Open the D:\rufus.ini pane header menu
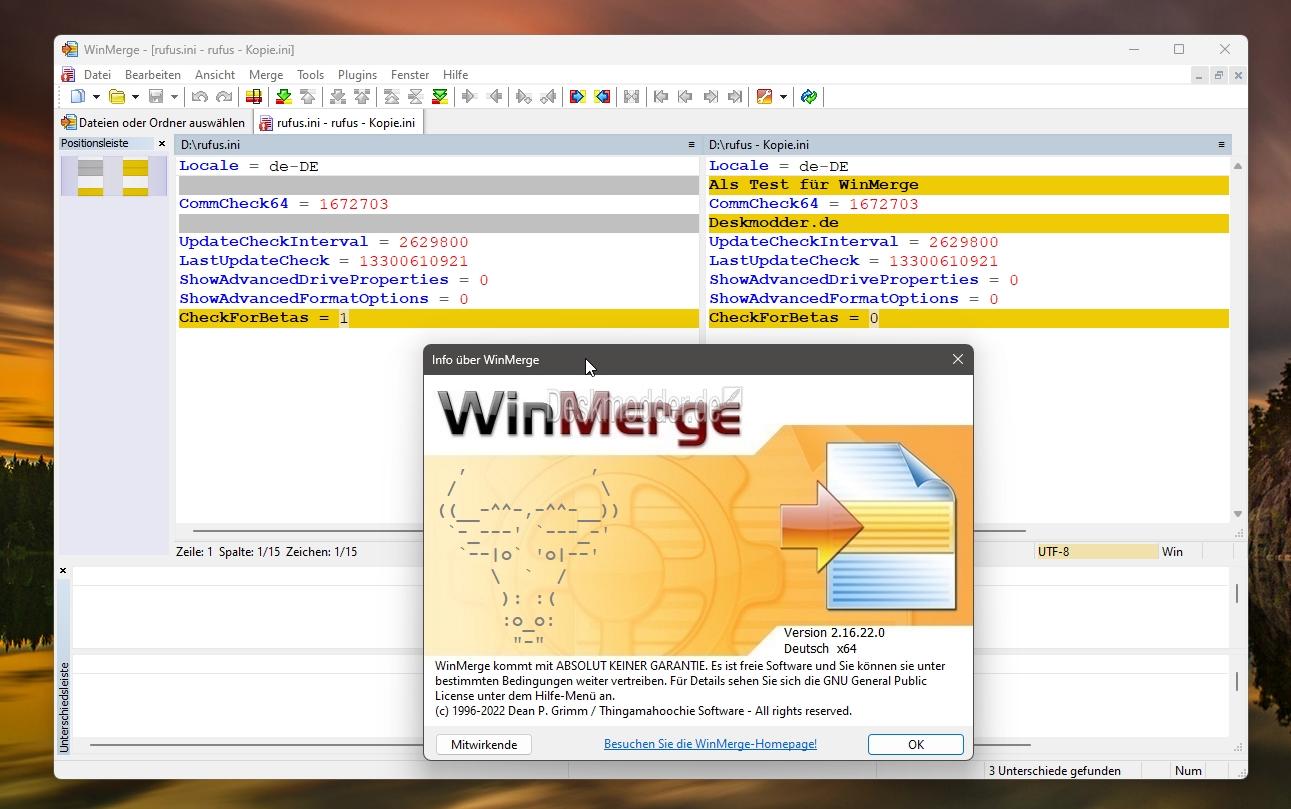The width and height of the screenshot is (1291, 809). coord(691,145)
